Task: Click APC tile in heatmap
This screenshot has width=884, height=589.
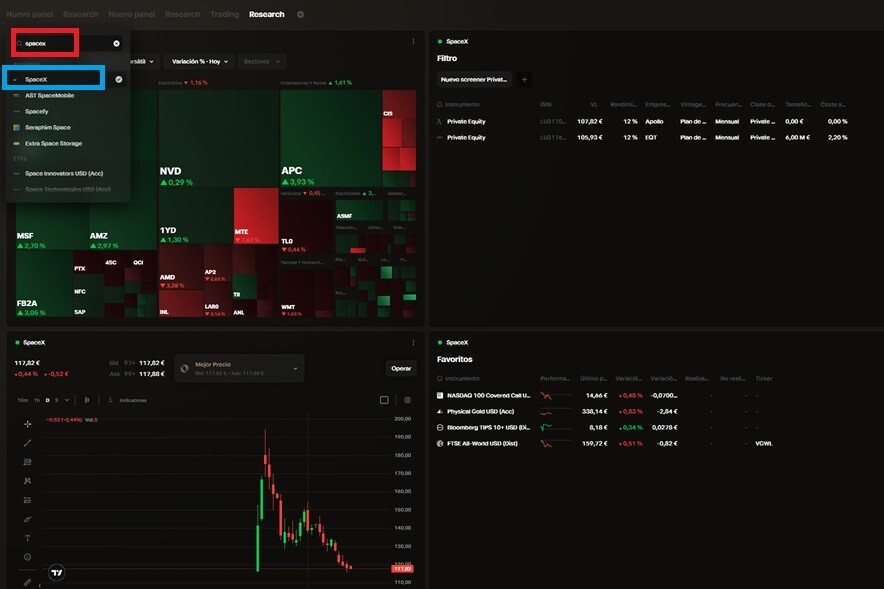Action: point(331,139)
